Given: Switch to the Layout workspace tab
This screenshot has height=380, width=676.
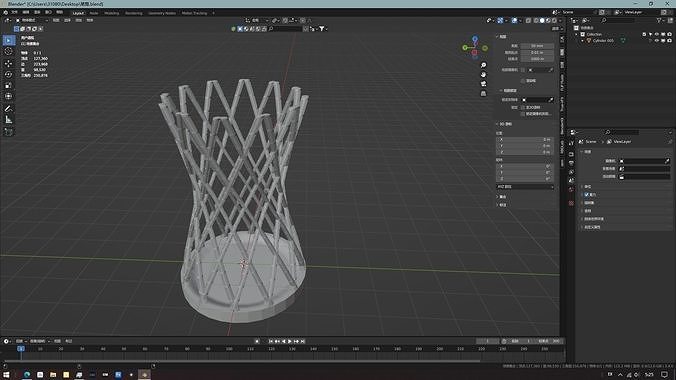Looking at the screenshot, I should tap(78, 13).
